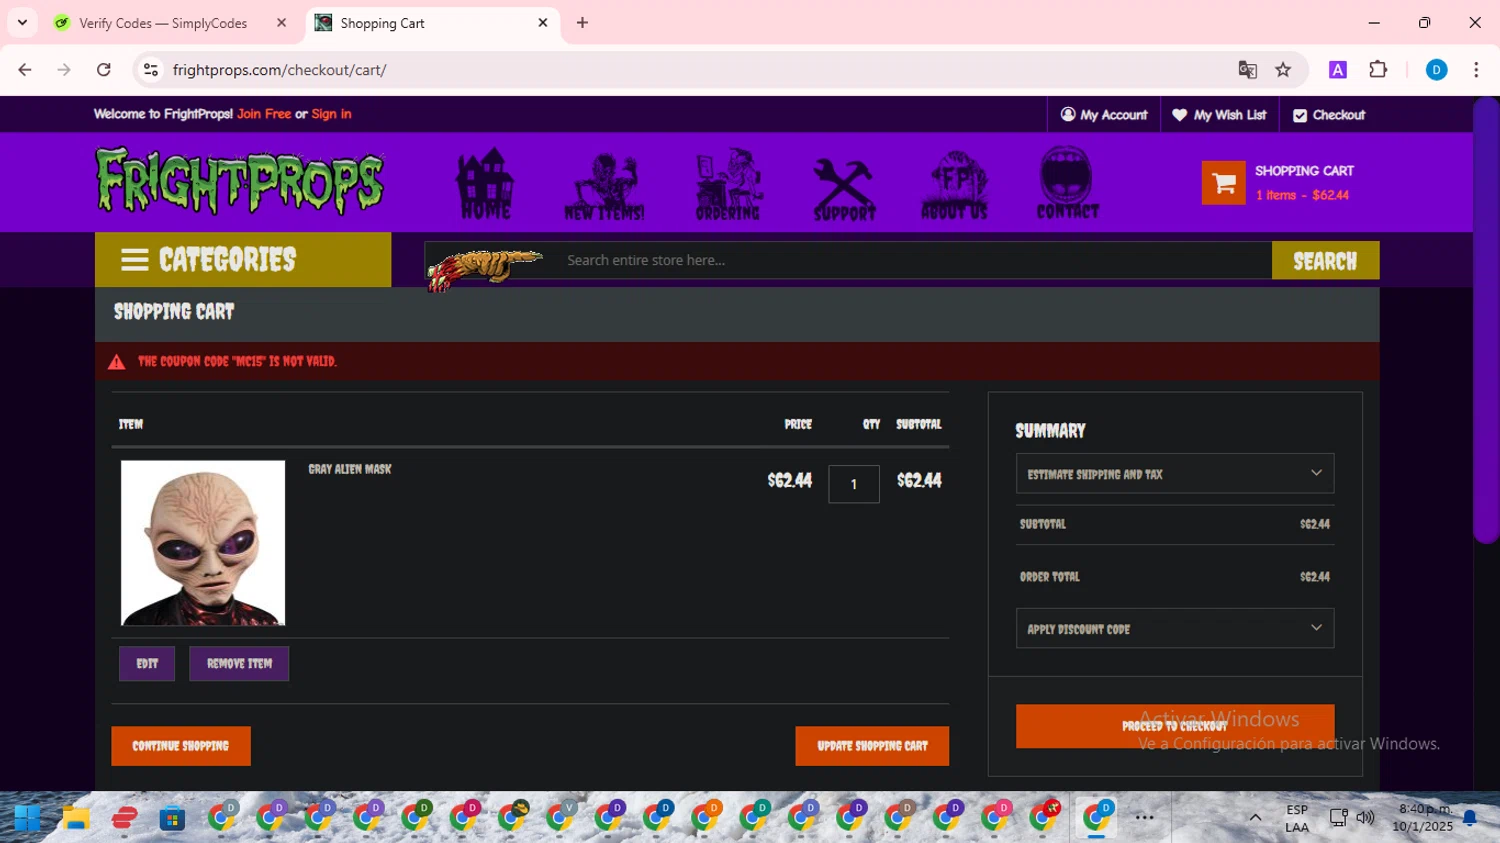
Task: Open the Support tools icon
Action: click(844, 188)
